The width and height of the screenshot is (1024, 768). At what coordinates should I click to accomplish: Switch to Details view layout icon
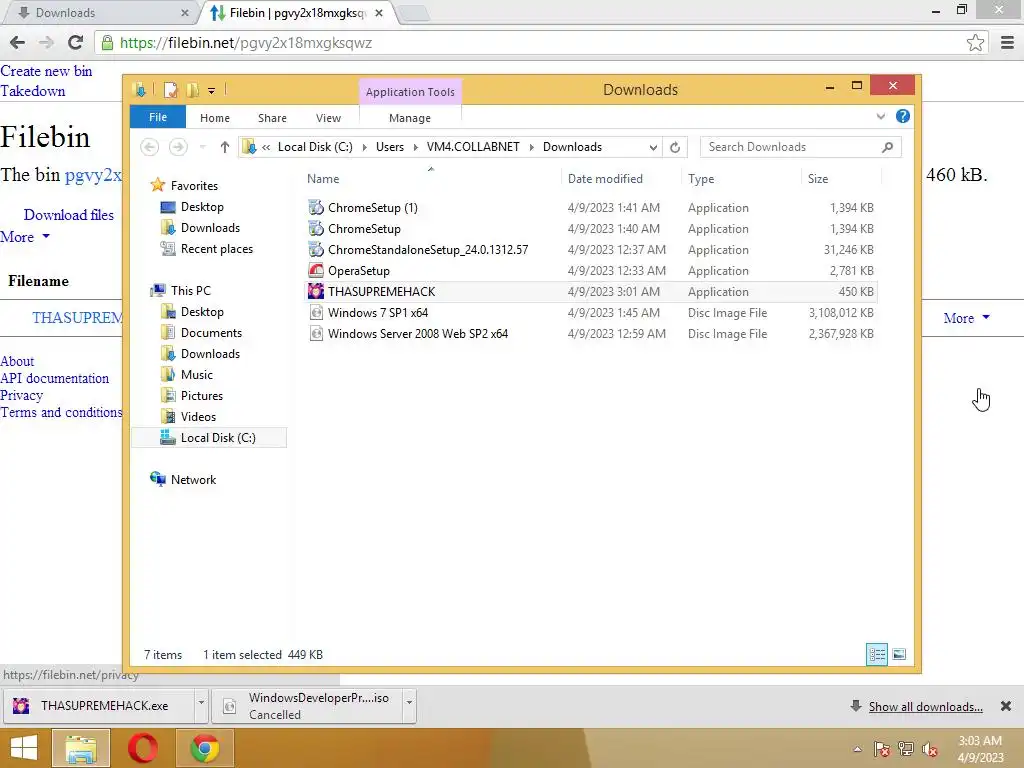click(876, 654)
